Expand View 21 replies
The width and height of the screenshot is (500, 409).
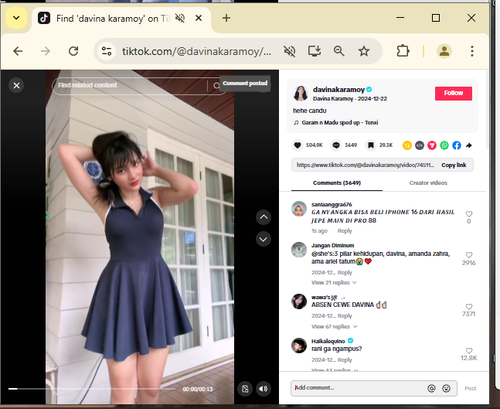(x=334, y=283)
